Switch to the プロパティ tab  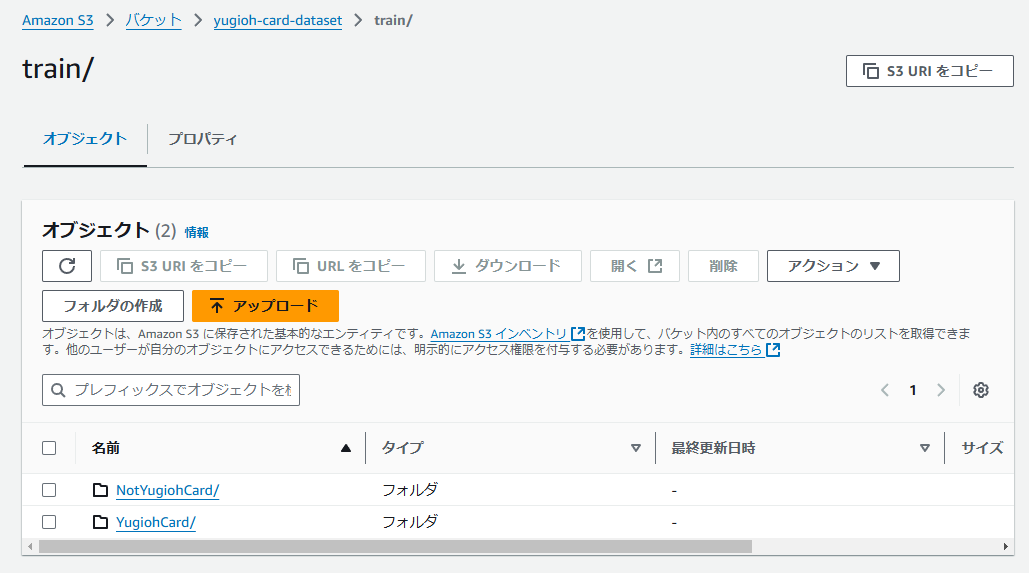coord(202,139)
